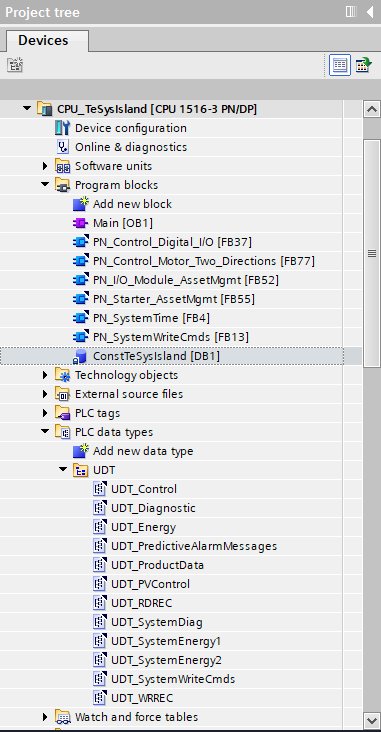Expand the Watch and force tables node

pyautogui.click(x=45, y=717)
